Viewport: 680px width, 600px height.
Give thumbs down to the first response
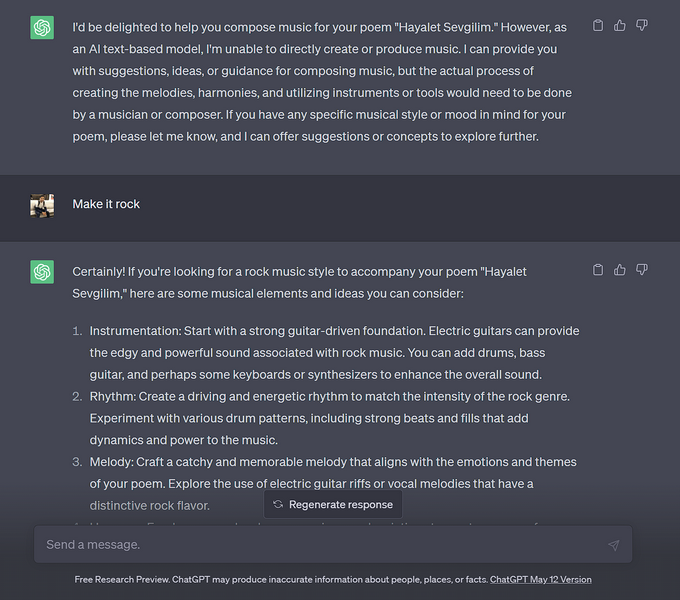point(642,25)
